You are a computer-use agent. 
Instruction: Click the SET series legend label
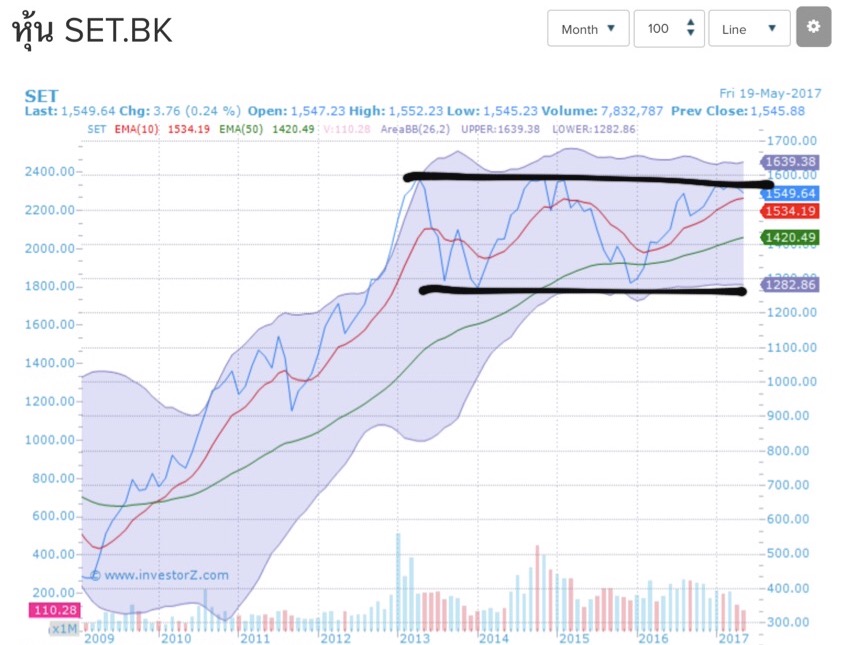coord(97,129)
